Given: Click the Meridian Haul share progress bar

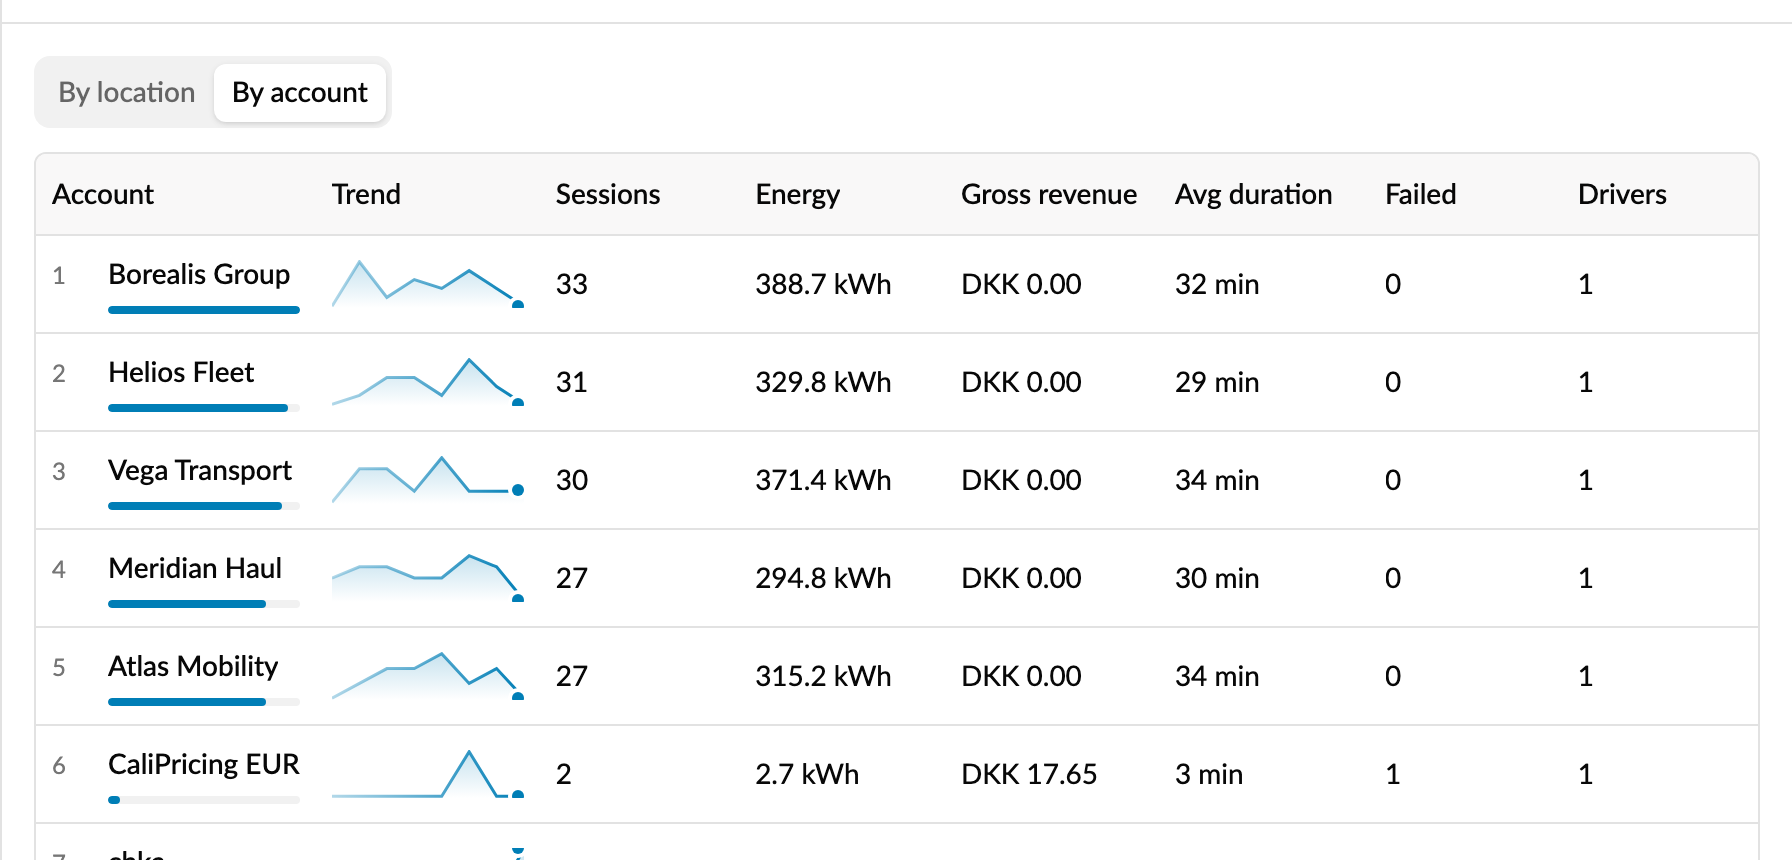Looking at the screenshot, I should (x=204, y=604).
